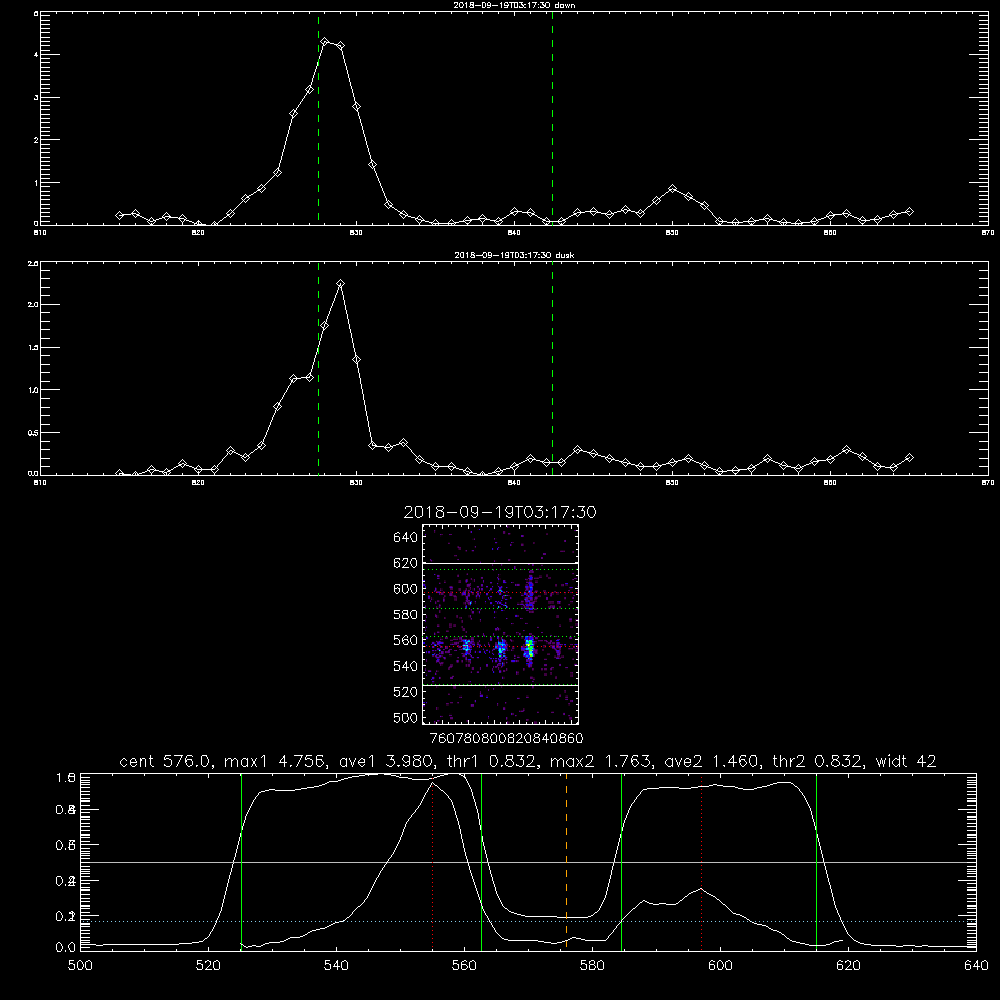Viewport: 1000px width, 1000px height.
Task: Click last diamond data point of the dusk curve
Action: pos(909,457)
